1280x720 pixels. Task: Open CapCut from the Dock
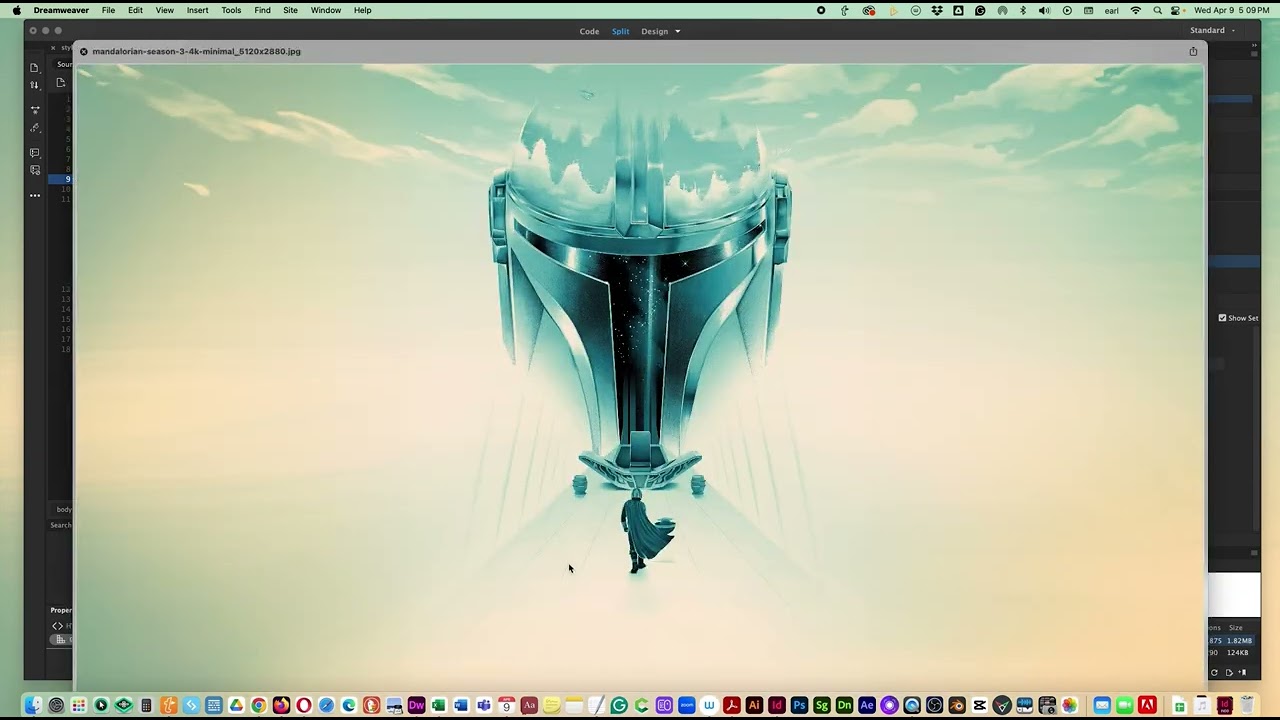tap(979, 705)
